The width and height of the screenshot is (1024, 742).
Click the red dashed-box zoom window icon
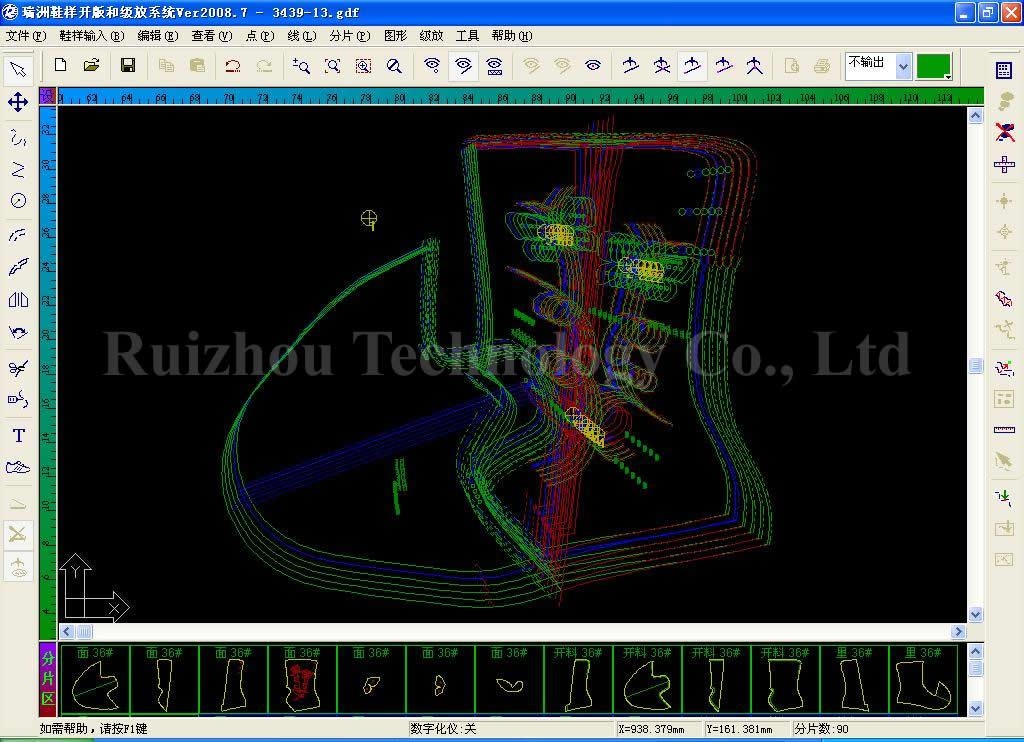[363, 65]
